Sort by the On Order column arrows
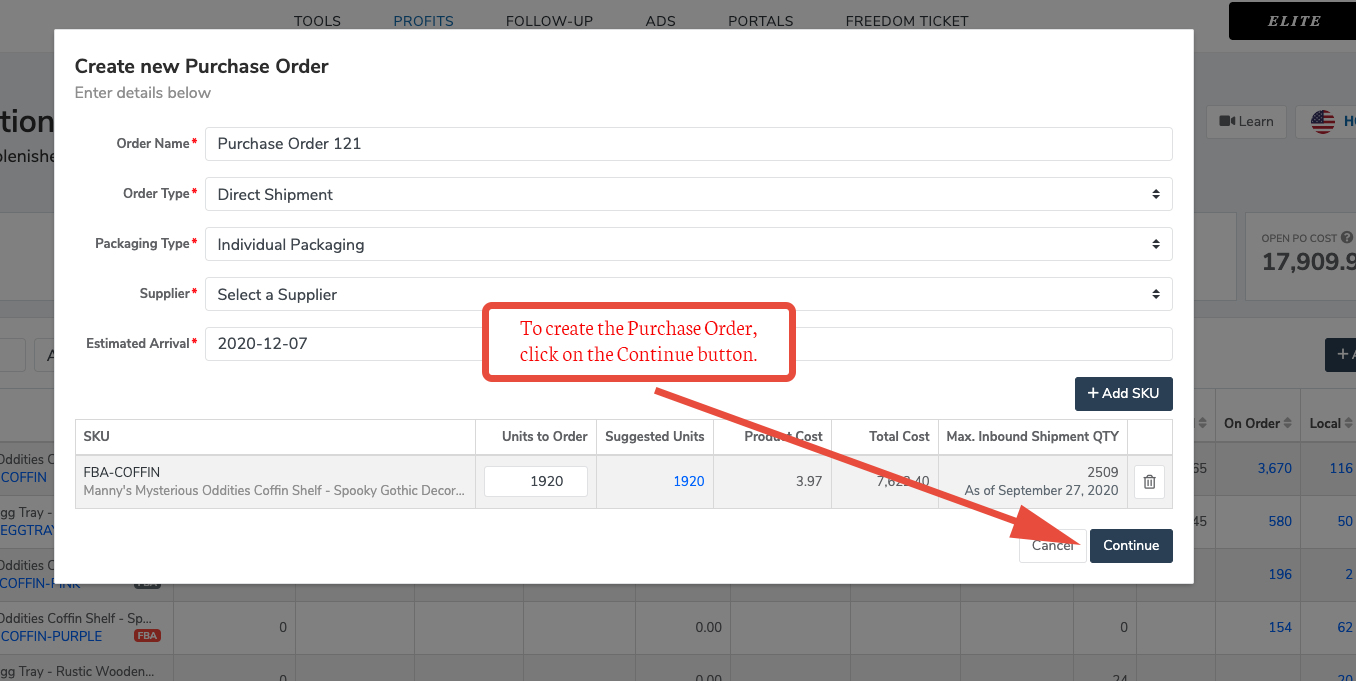 pyautogui.click(x=1288, y=424)
